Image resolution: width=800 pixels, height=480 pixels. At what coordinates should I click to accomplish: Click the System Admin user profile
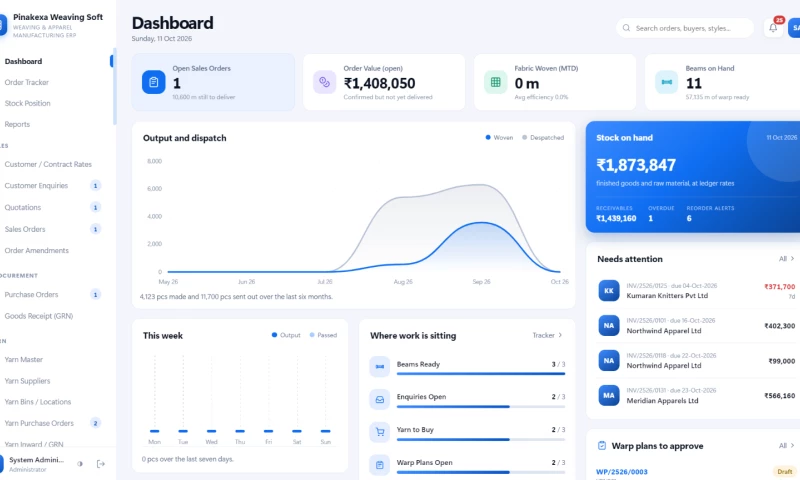tap(35, 464)
